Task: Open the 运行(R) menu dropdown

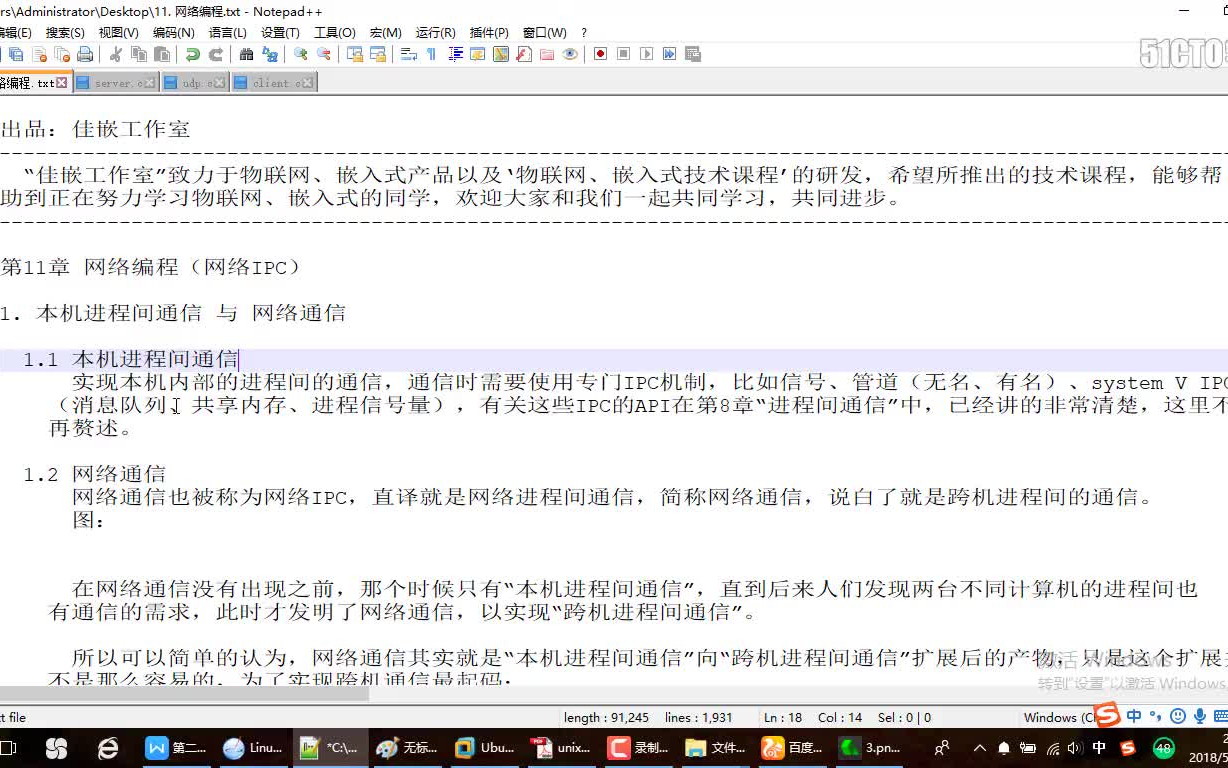Action: [434, 32]
